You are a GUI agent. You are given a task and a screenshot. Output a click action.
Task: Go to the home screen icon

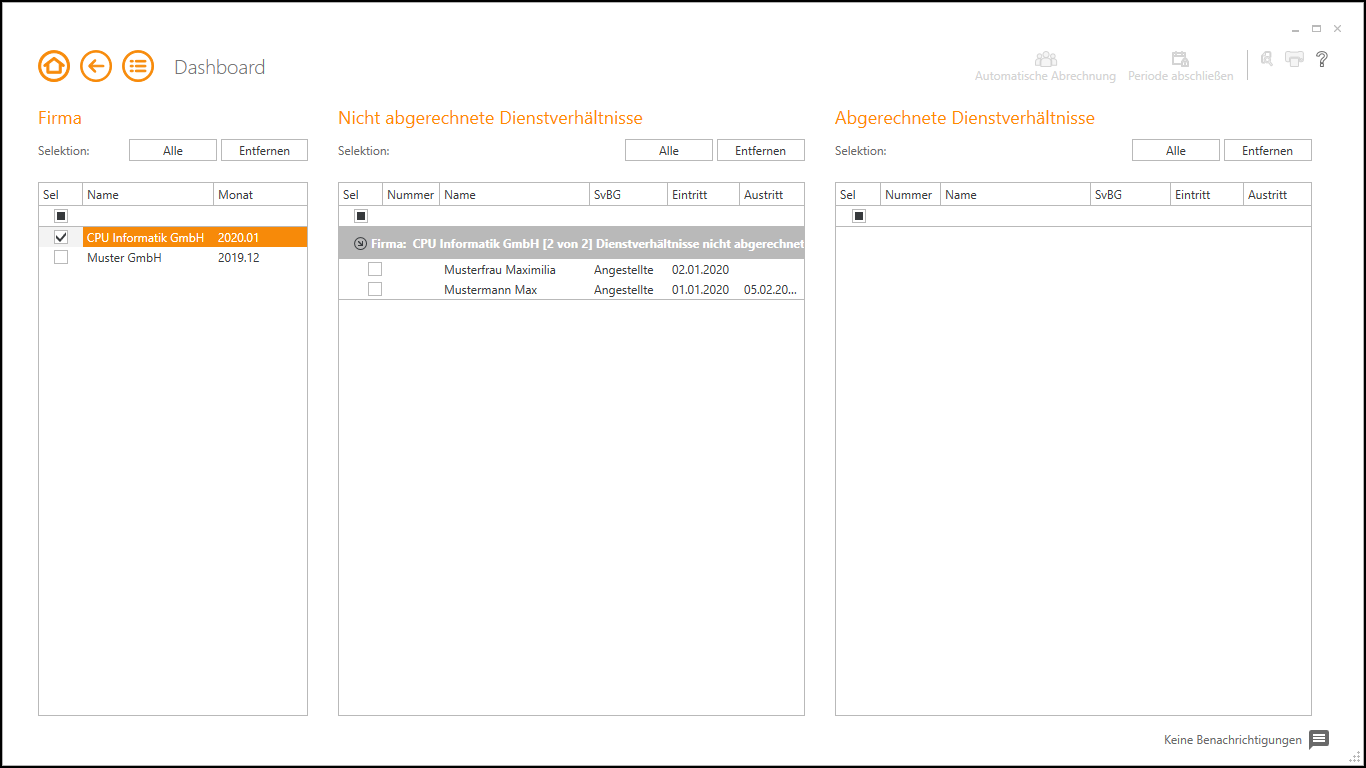(x=54, y=67)
